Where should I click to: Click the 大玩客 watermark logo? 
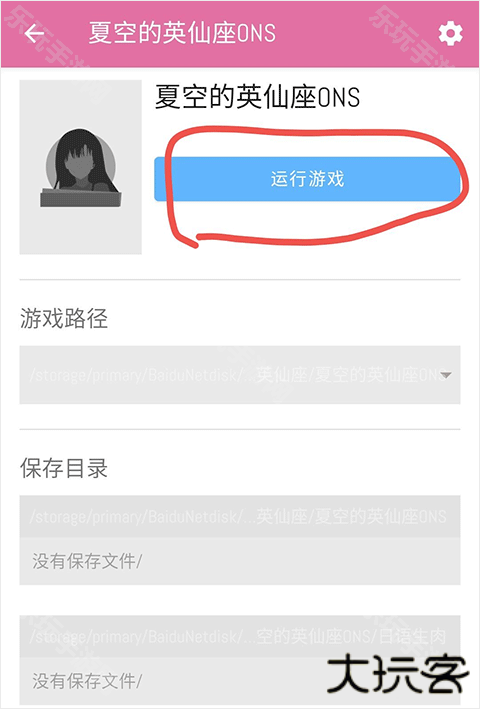397,674
